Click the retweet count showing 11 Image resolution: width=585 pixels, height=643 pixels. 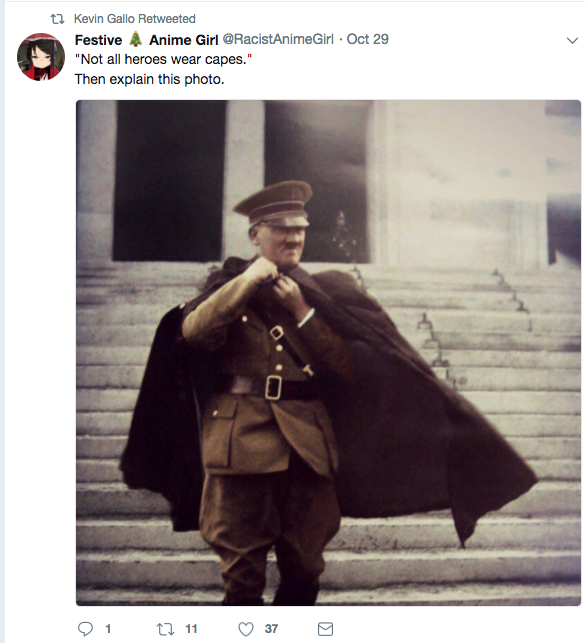pos(191,629)
